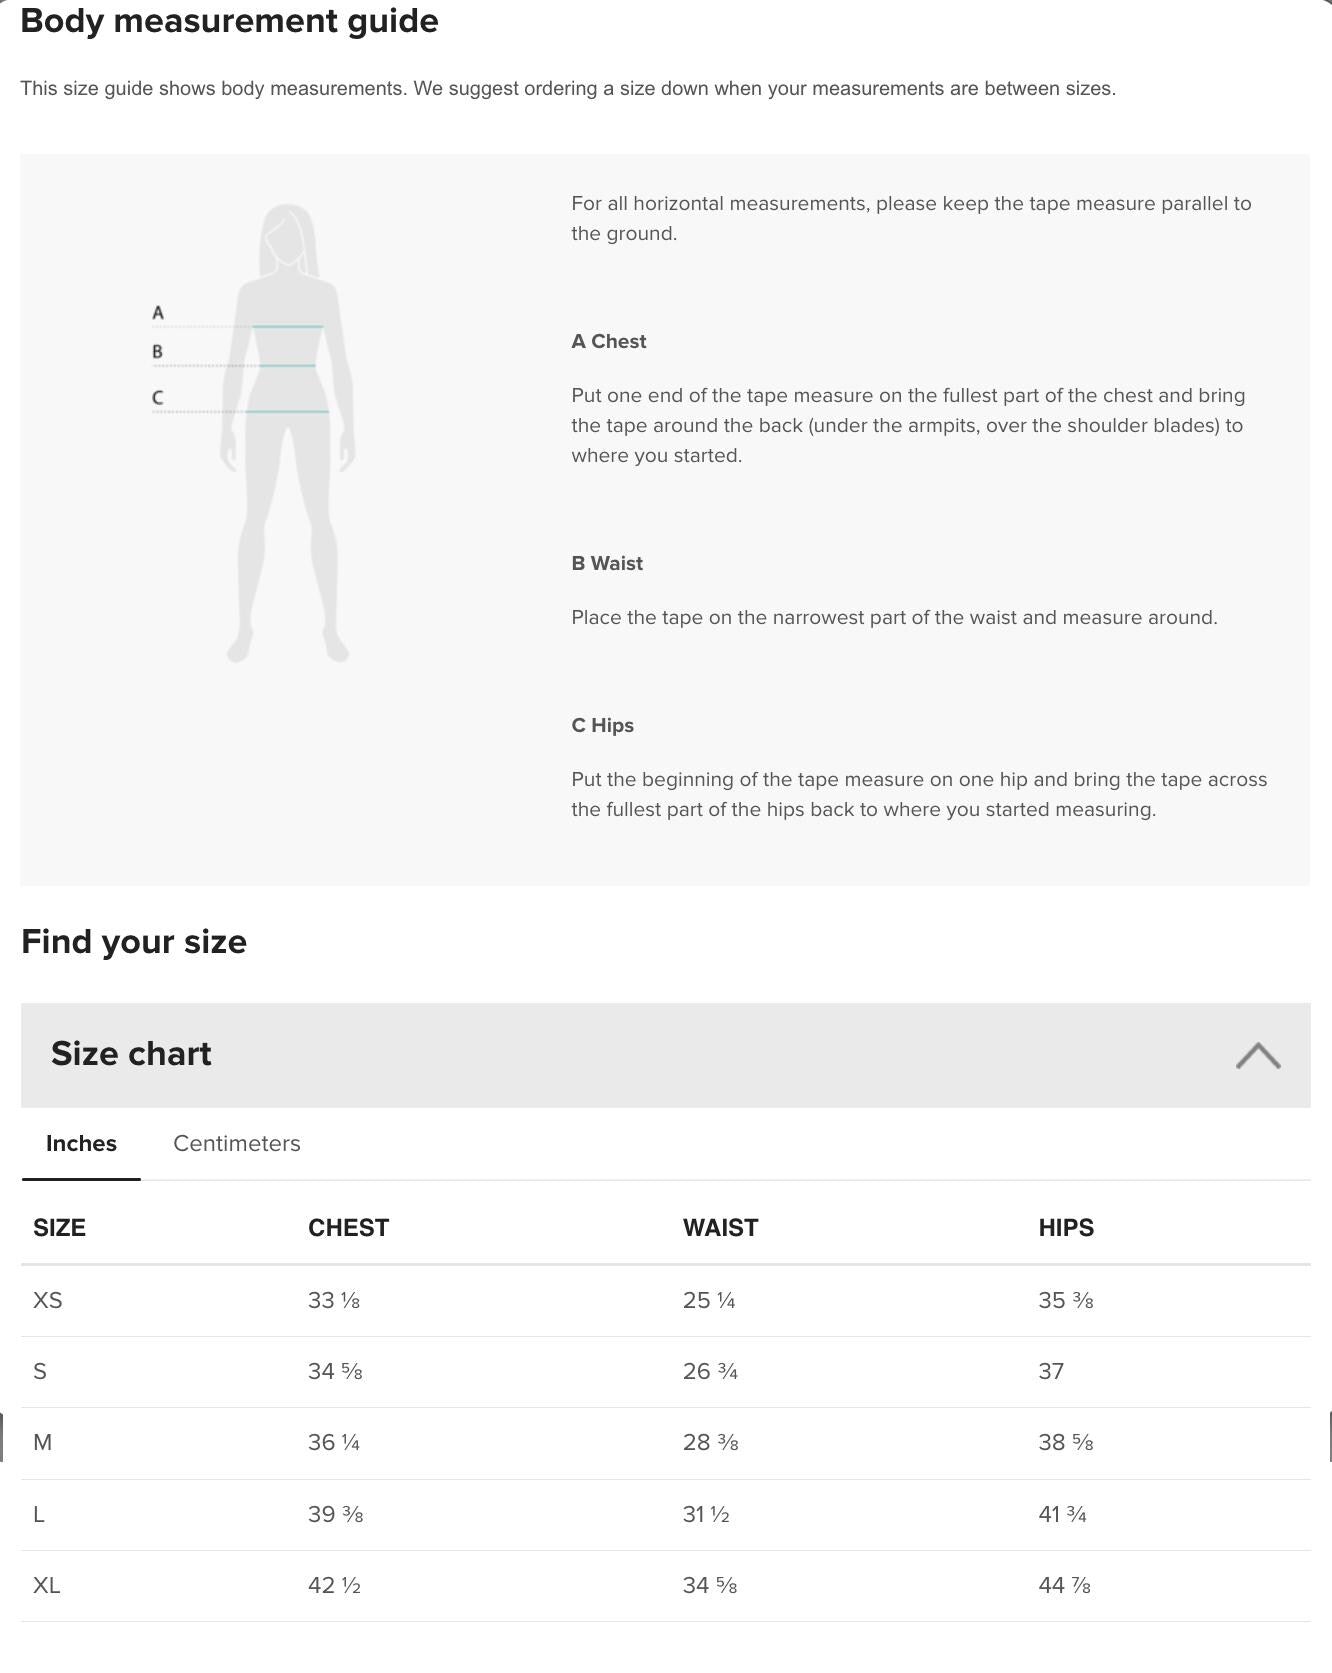This screenshot has width=1332, height=1673.
Task: Select the Inches tab
Action: click(81, 1143)
